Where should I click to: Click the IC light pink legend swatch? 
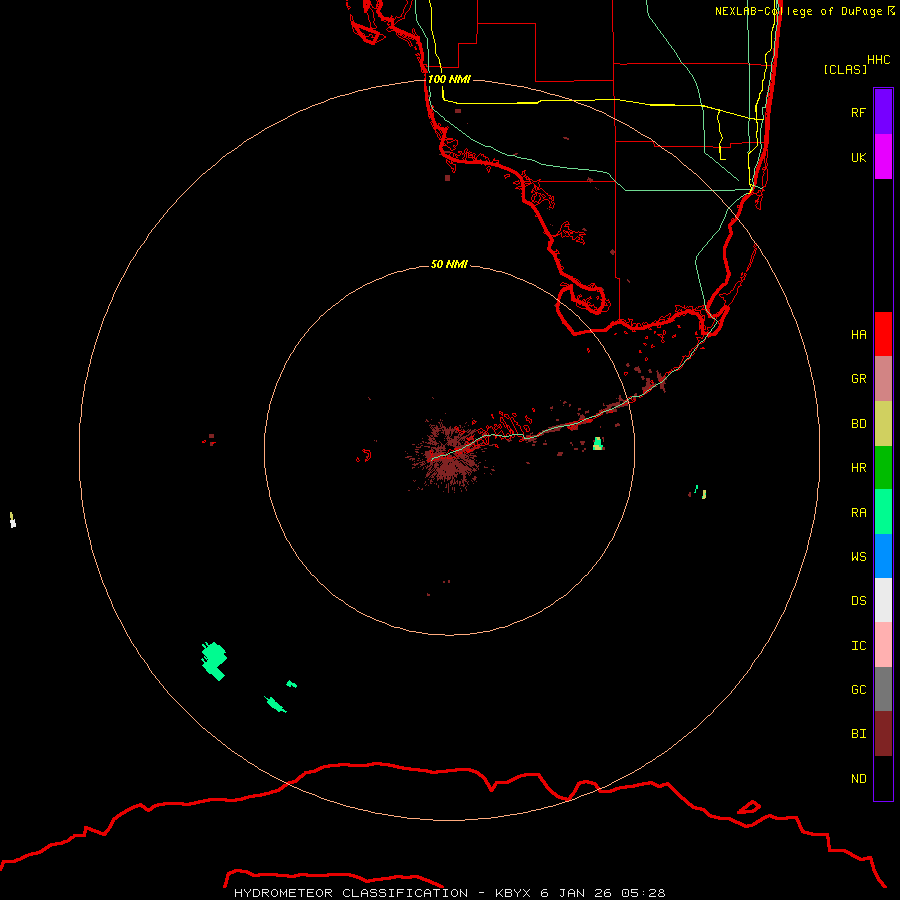[x=883, y=645]
